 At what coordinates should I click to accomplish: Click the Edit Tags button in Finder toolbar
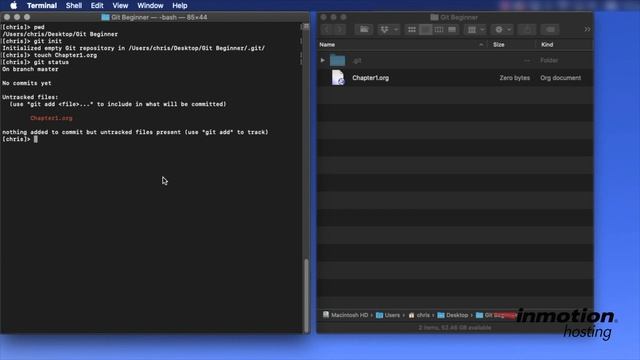coord(550,29)
